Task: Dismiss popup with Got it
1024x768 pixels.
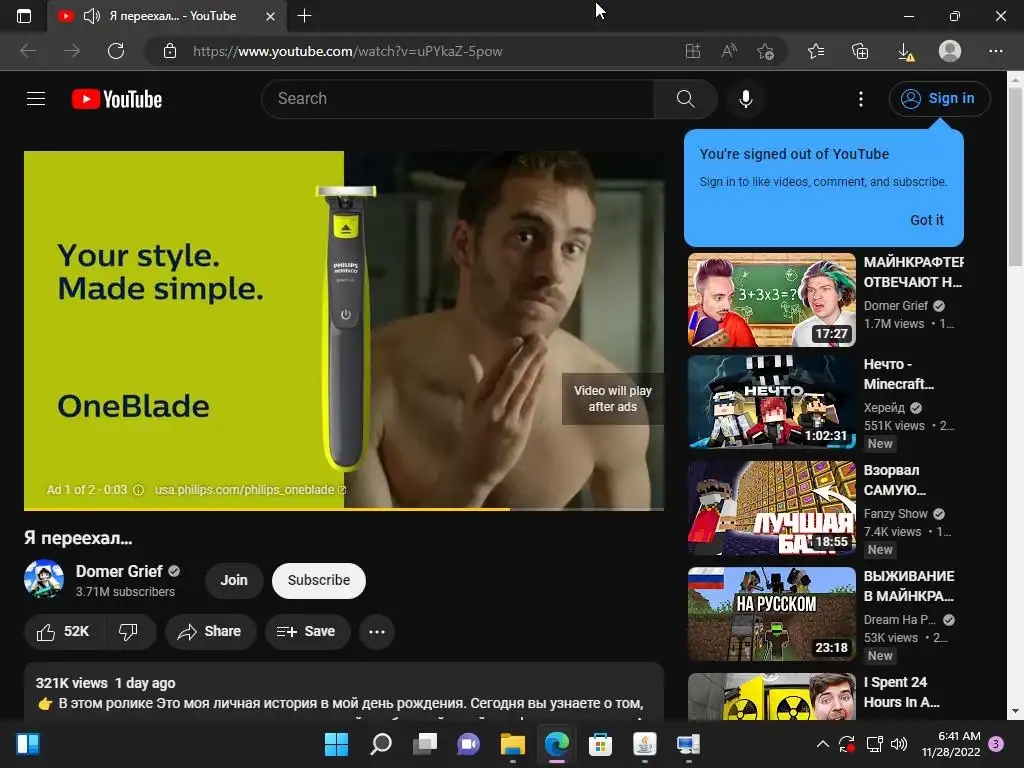Action: 926,220
